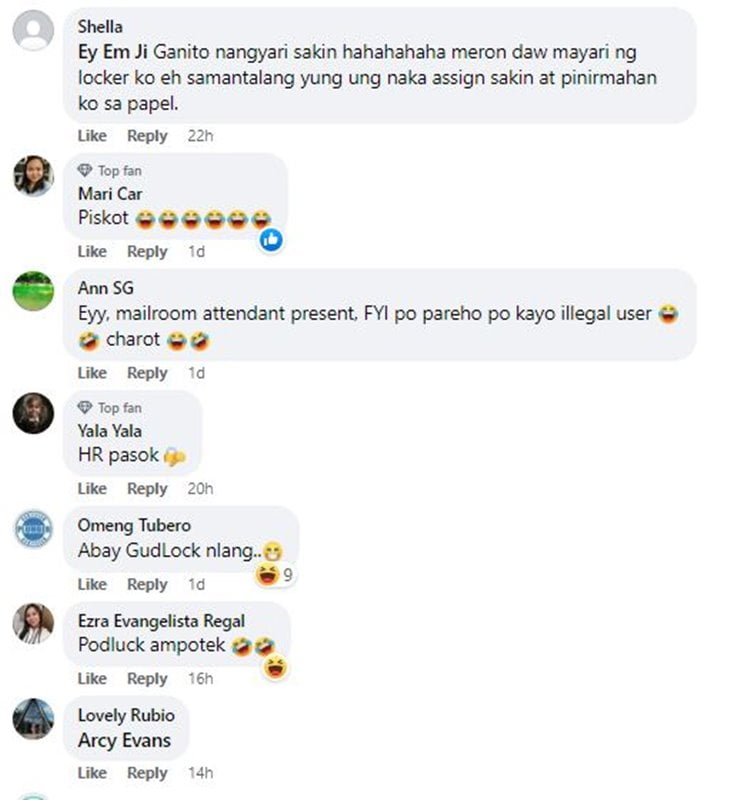Click Yala Yala's profile avatar
Screen dimensions: 750x800
tap(33, 413)
